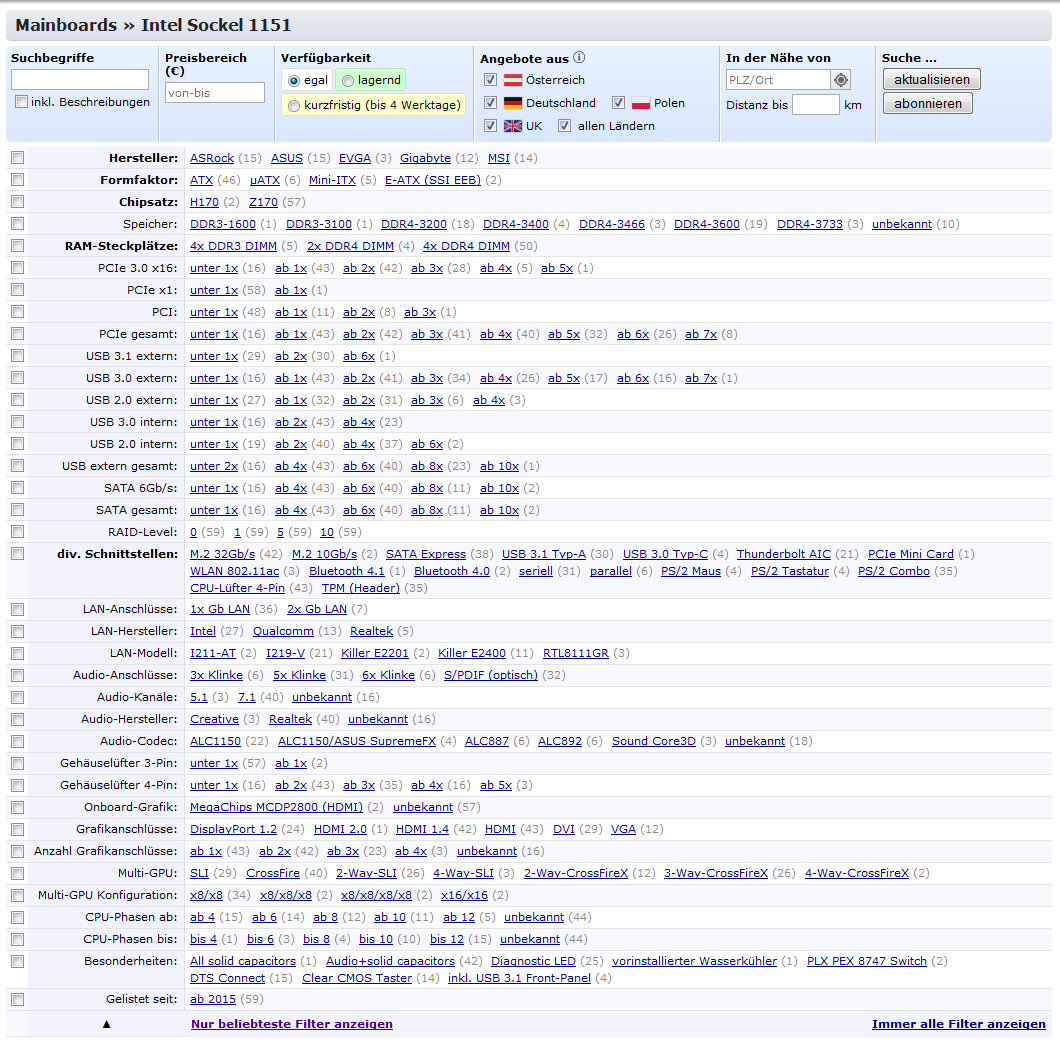The height and width of the screenshot is (1044, 1060).
Task: Click the PLZ/Ort input field
Action: 778,80
